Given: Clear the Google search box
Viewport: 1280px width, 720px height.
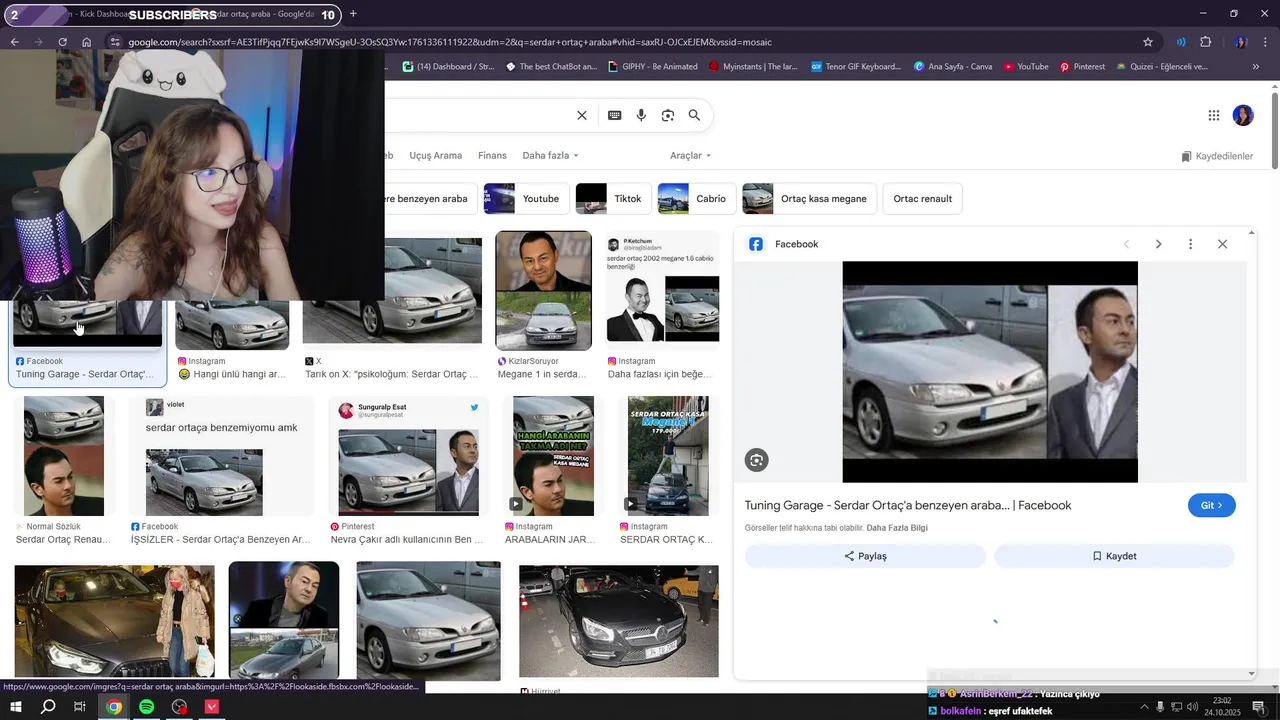Looking at the screenshot, I should click(x=582, y=115).
